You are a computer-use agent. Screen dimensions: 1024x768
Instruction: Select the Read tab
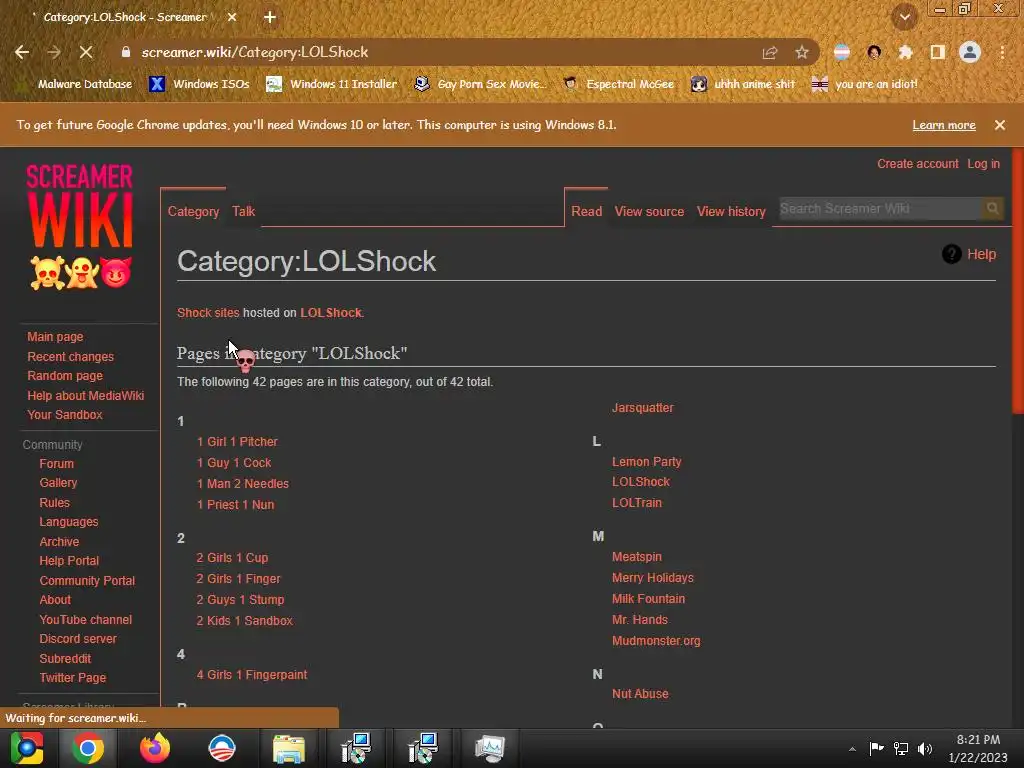(x=586, y=211)
